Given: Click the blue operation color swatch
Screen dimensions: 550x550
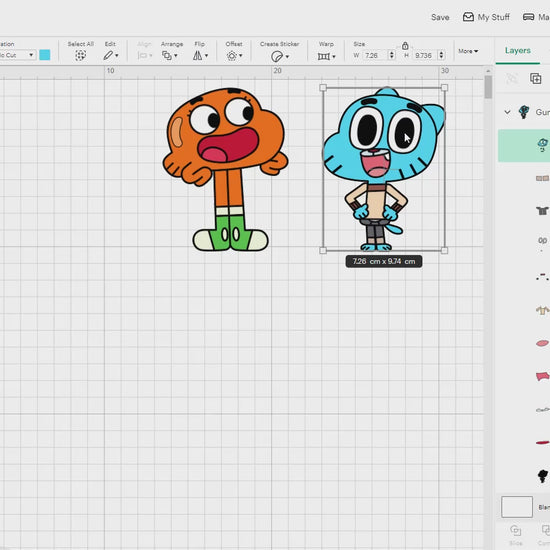Looking at the screenshot, I should 45,55.
